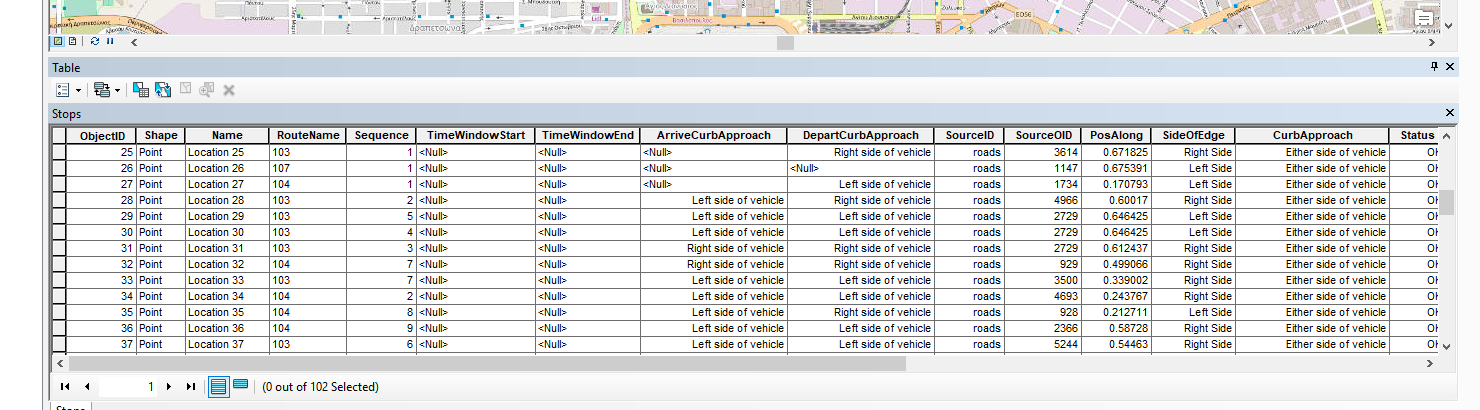The image size is (1480, 410).
Task: Expand Related Tables dropdown arrow
Action: point(117,90)
